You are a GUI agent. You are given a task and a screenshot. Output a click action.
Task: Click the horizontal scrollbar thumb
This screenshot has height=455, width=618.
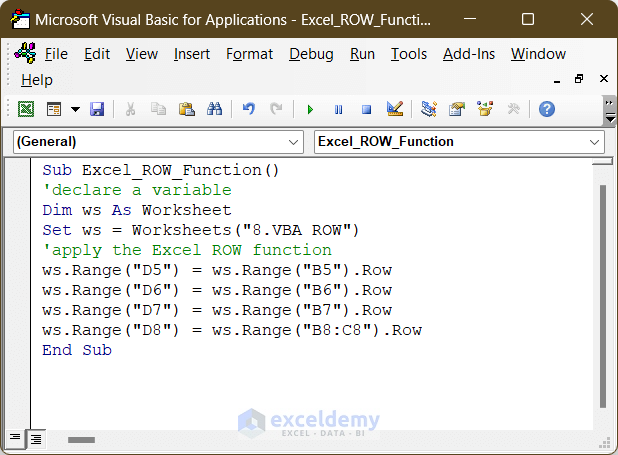[81, 440]
